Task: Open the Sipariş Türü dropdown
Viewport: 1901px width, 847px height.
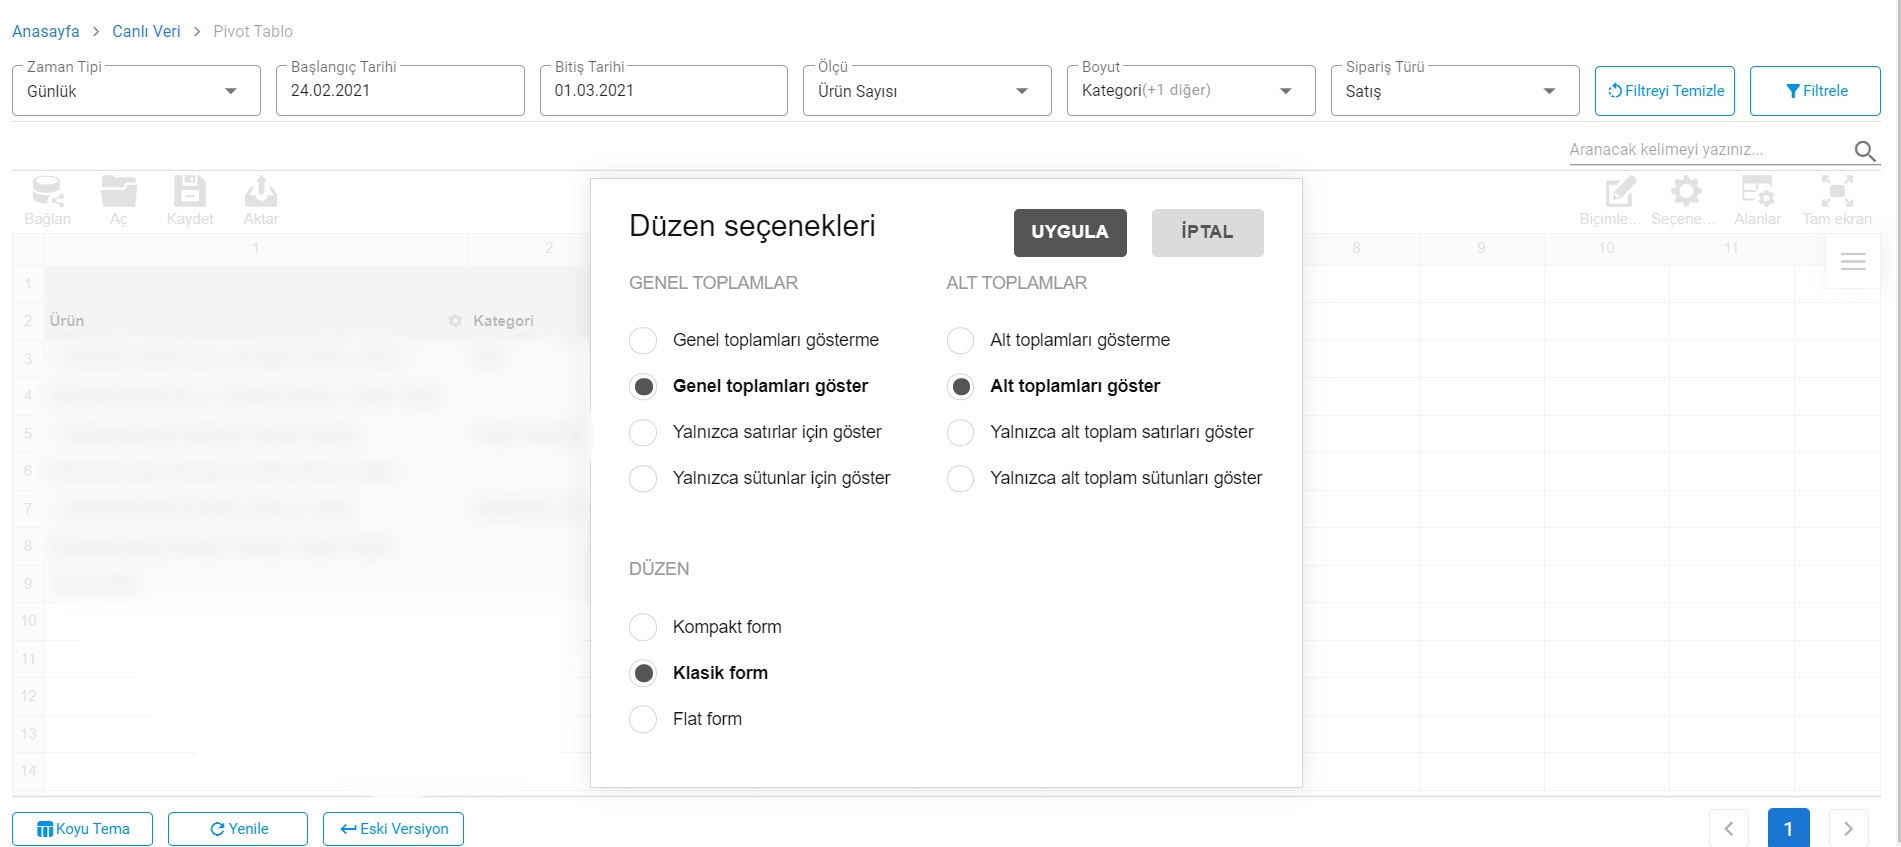Action: tap(1455, 90)
